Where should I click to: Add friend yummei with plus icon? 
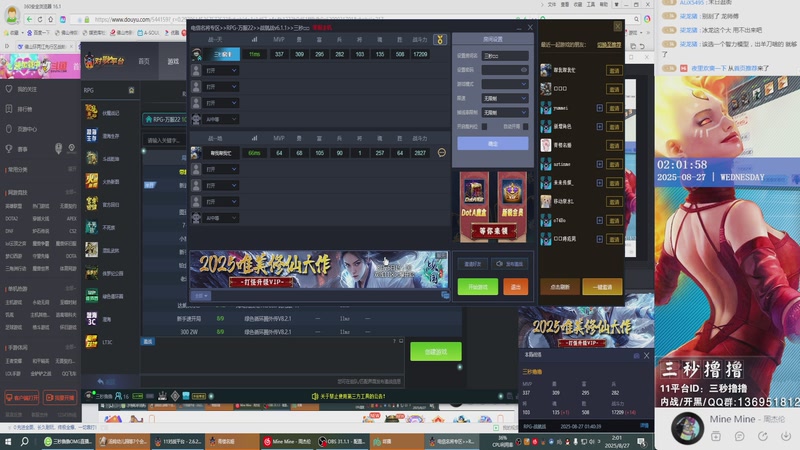[x=599, y=108]
